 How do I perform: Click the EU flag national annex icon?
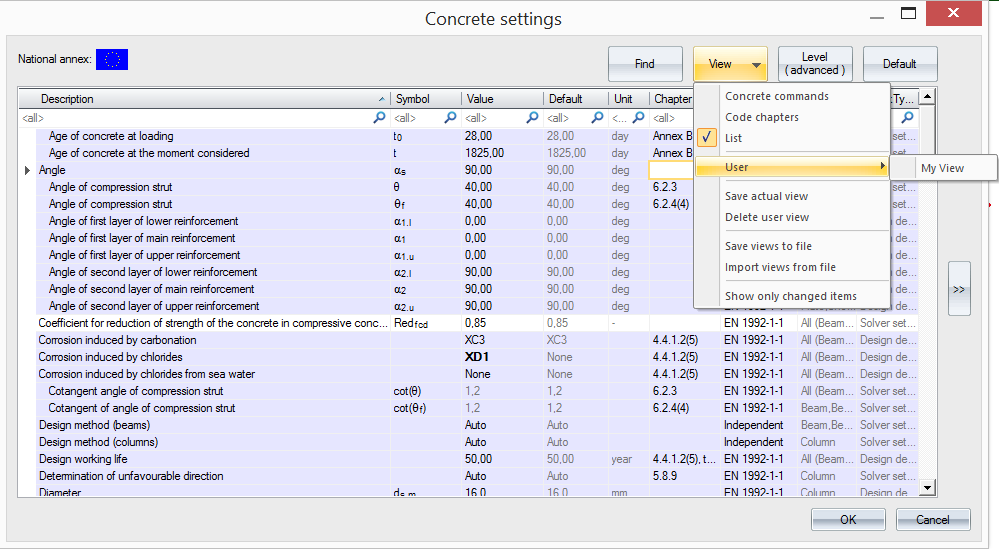coord(112,60)
